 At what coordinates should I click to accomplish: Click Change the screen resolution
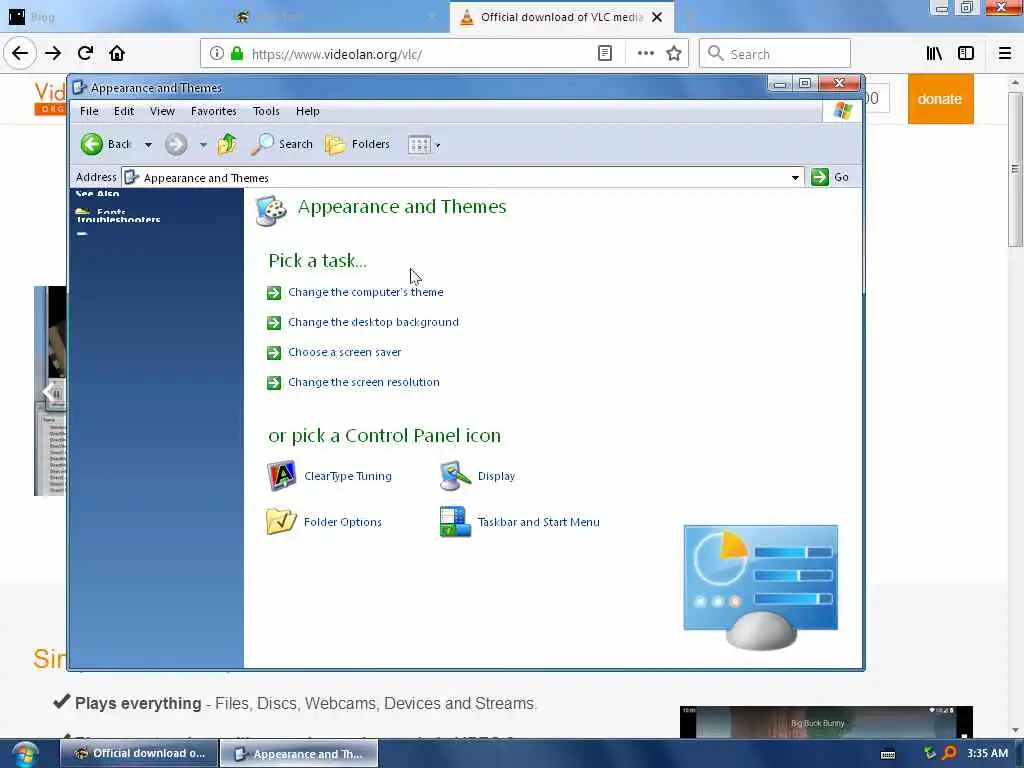364,382
